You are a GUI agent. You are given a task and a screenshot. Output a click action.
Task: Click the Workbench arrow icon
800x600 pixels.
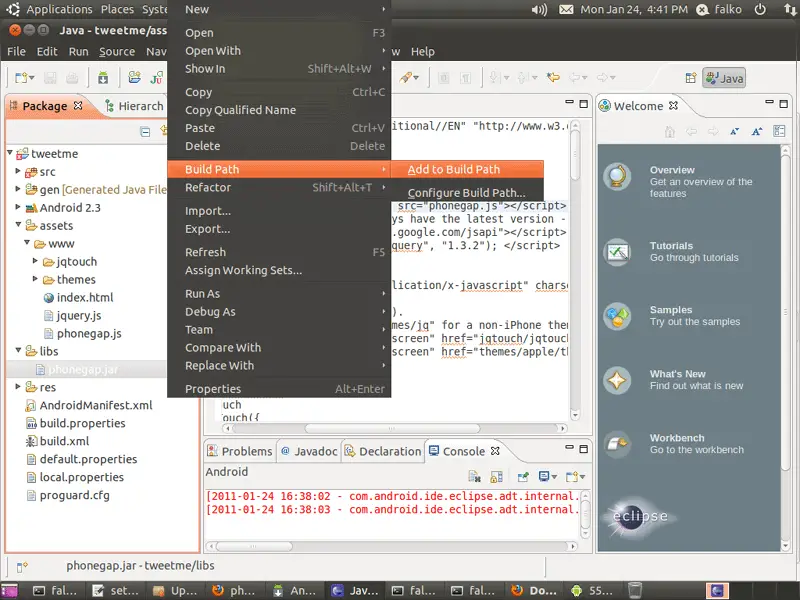(617, 444)
